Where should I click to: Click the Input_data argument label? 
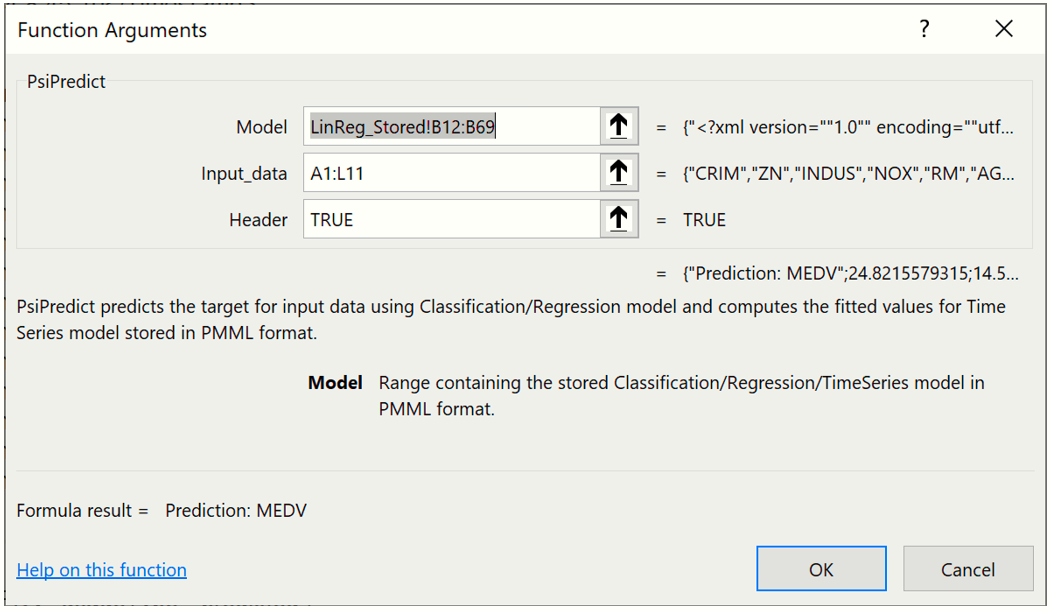coord(244,174)
